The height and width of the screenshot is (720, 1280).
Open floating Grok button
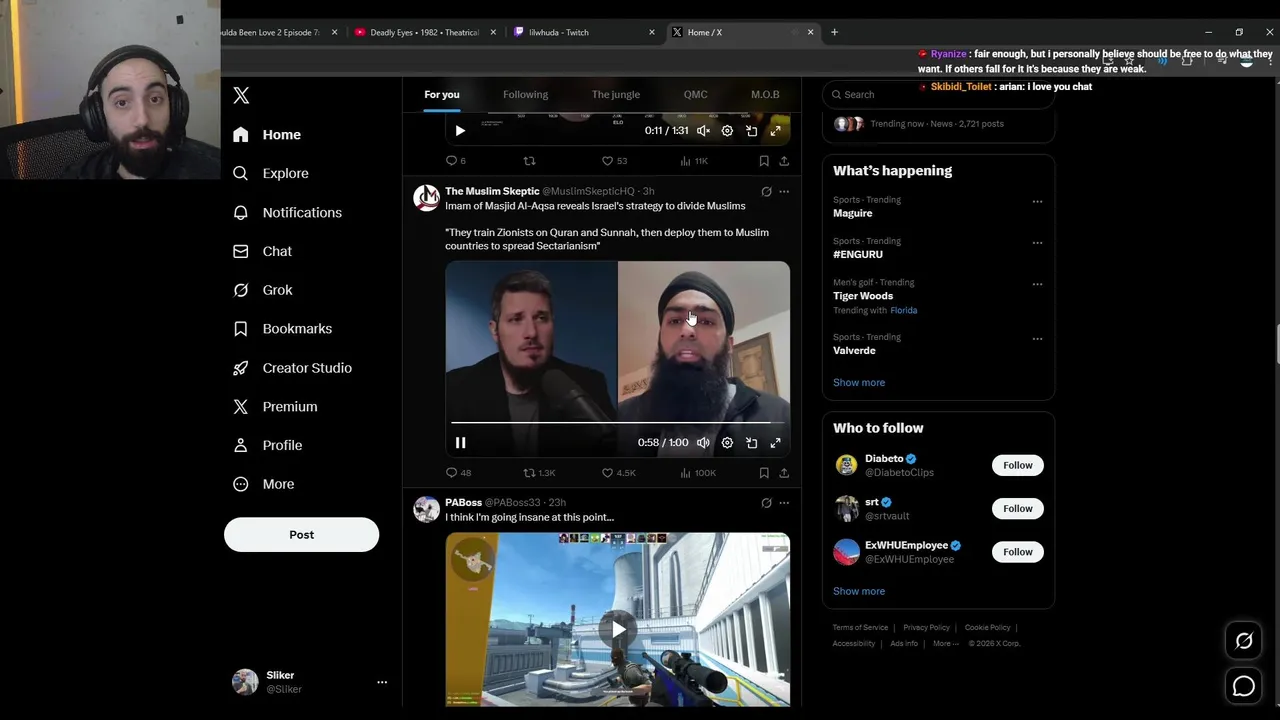1244,641
